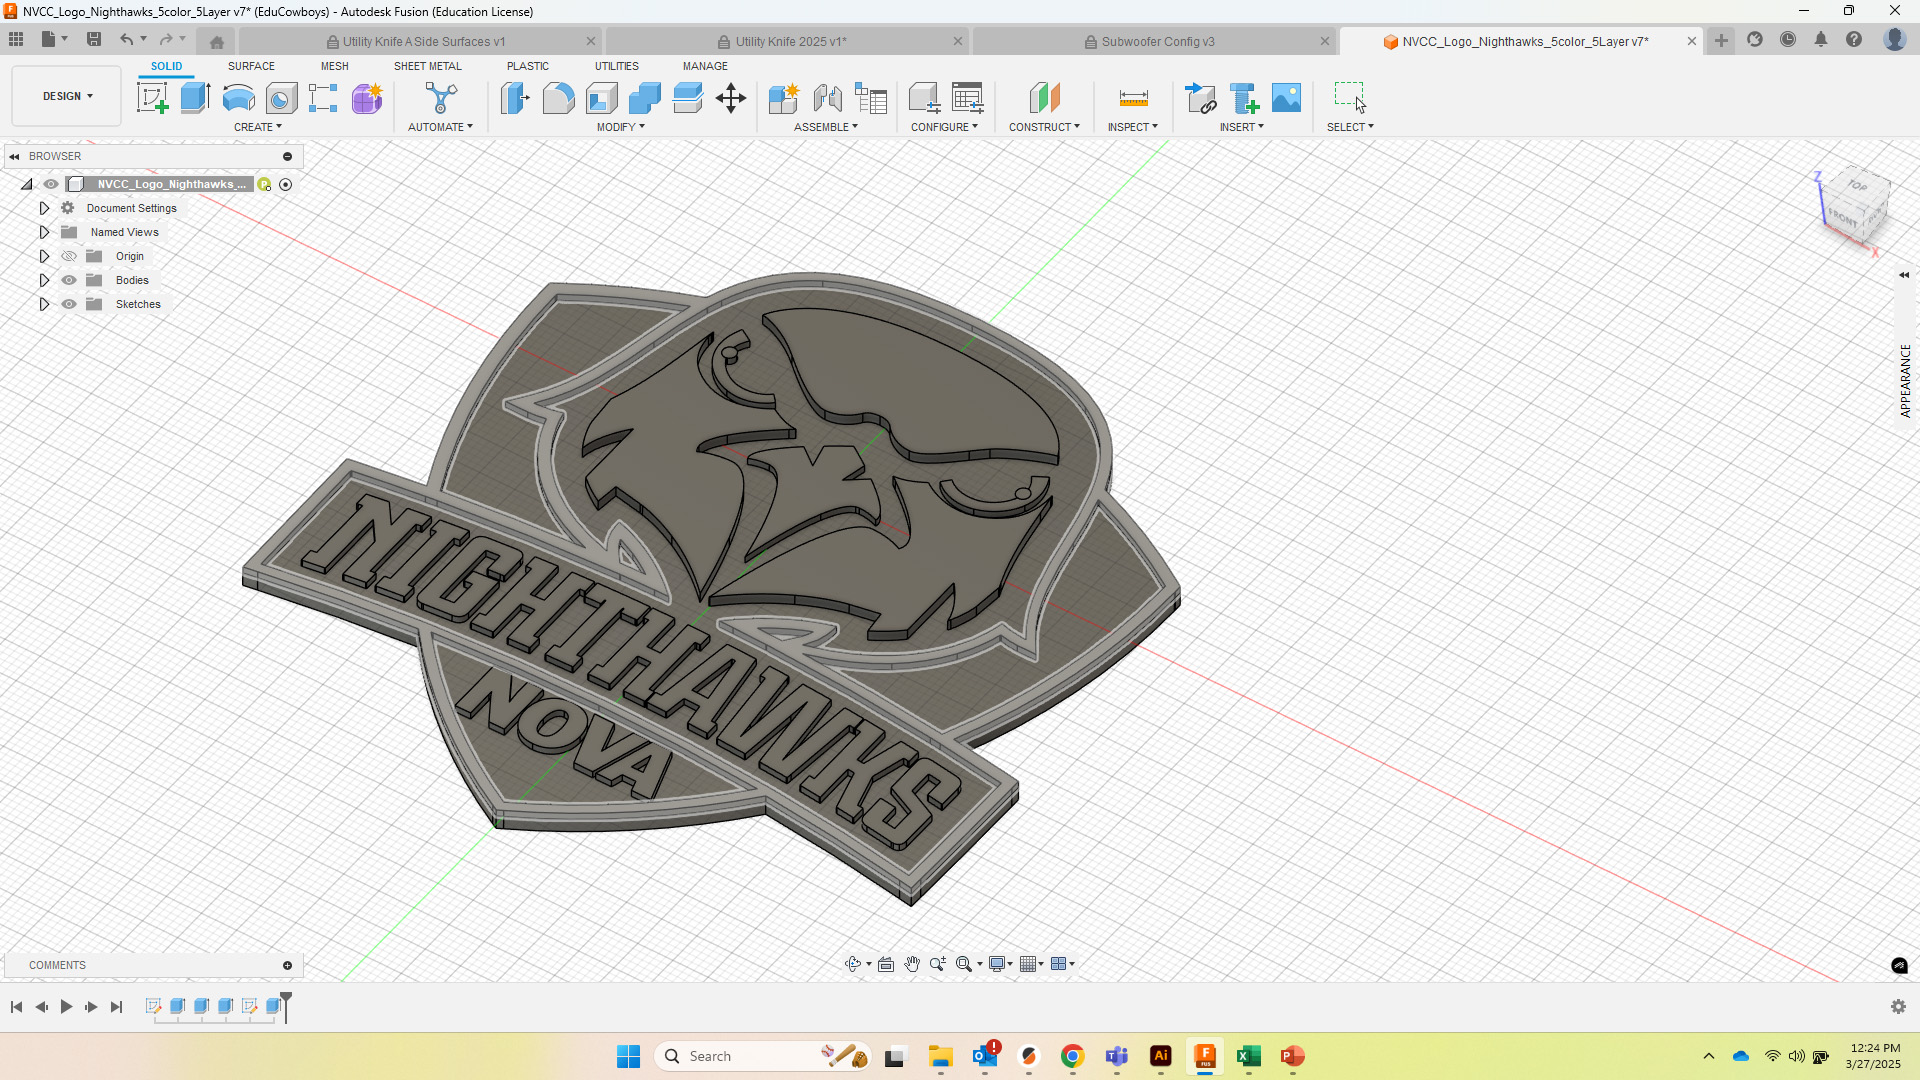Click the Hole tool icon

tap(281, 98)
